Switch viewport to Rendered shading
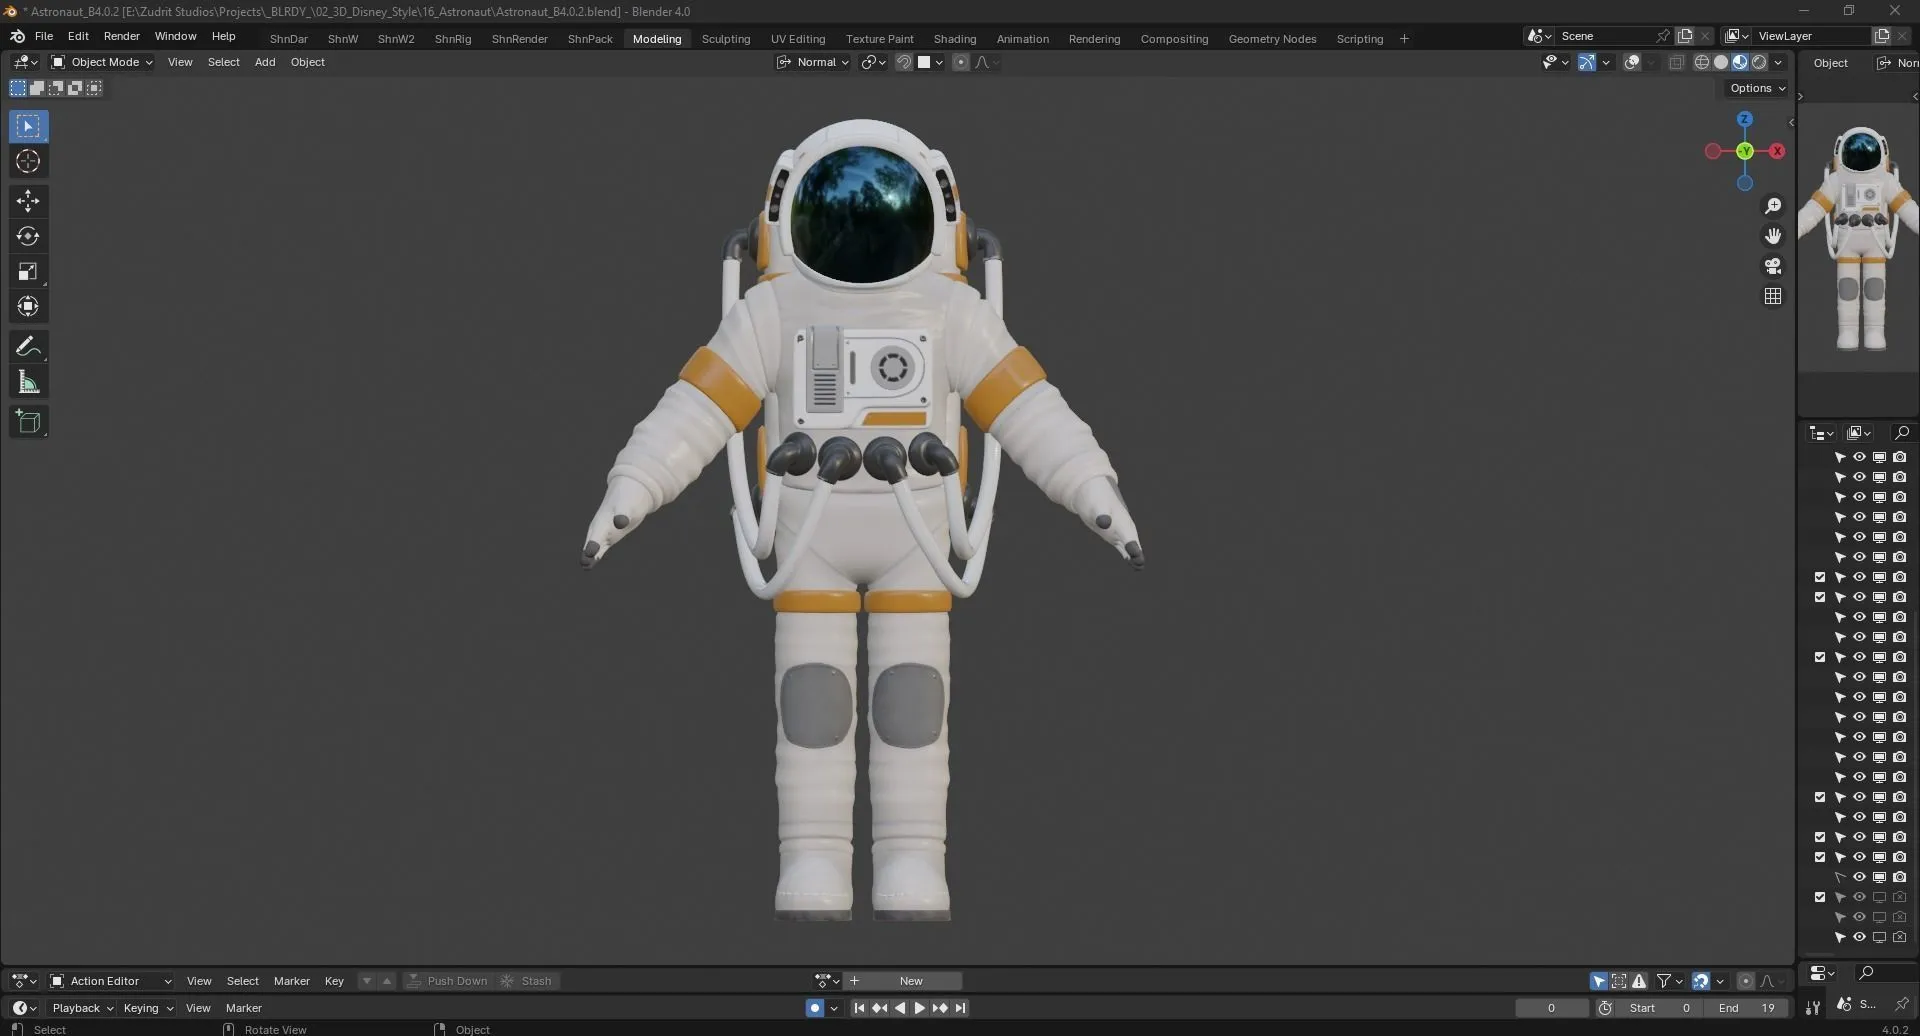 tap(1758, 61)
